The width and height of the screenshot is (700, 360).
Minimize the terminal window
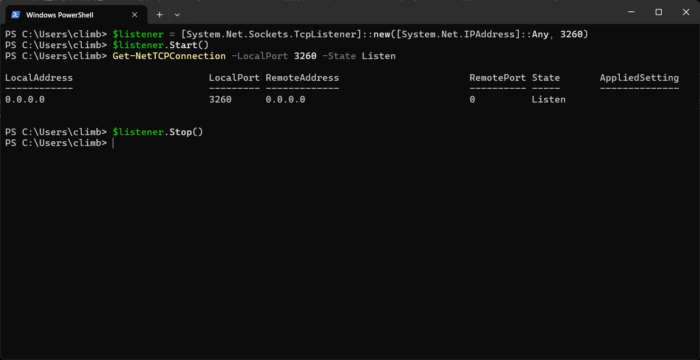tap(631, 13)
